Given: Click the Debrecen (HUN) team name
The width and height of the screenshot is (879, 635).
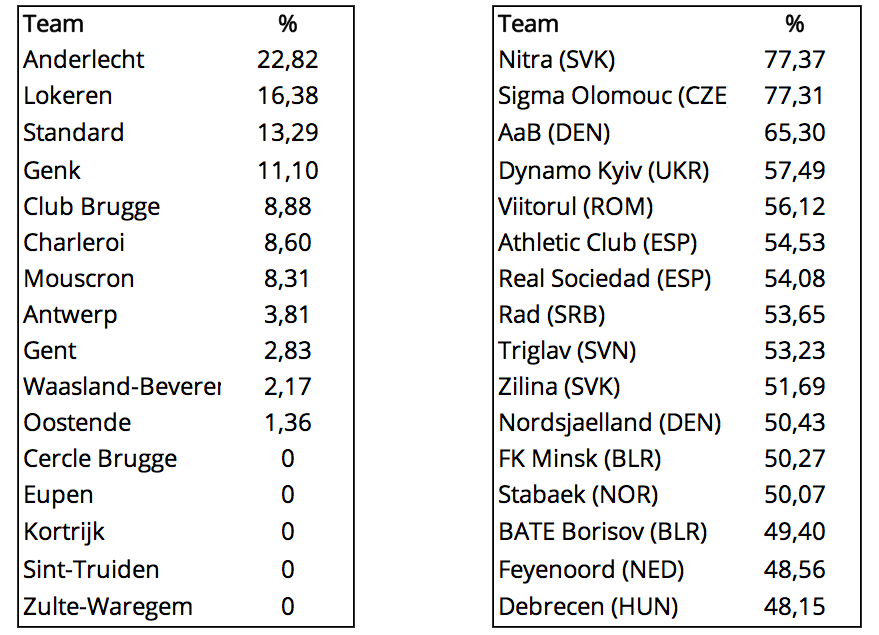Looking at the screenshot, I should tap(588, 606).
